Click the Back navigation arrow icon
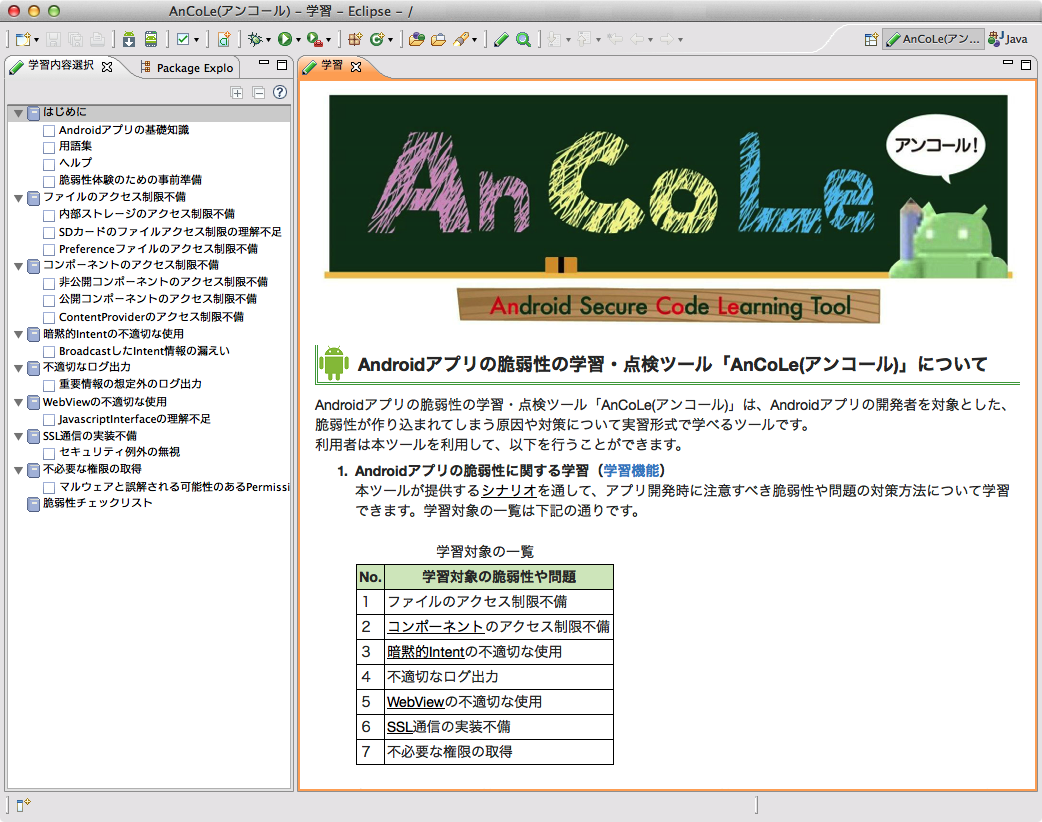This screenshot has width=1042, height=822. pos(637,40)
